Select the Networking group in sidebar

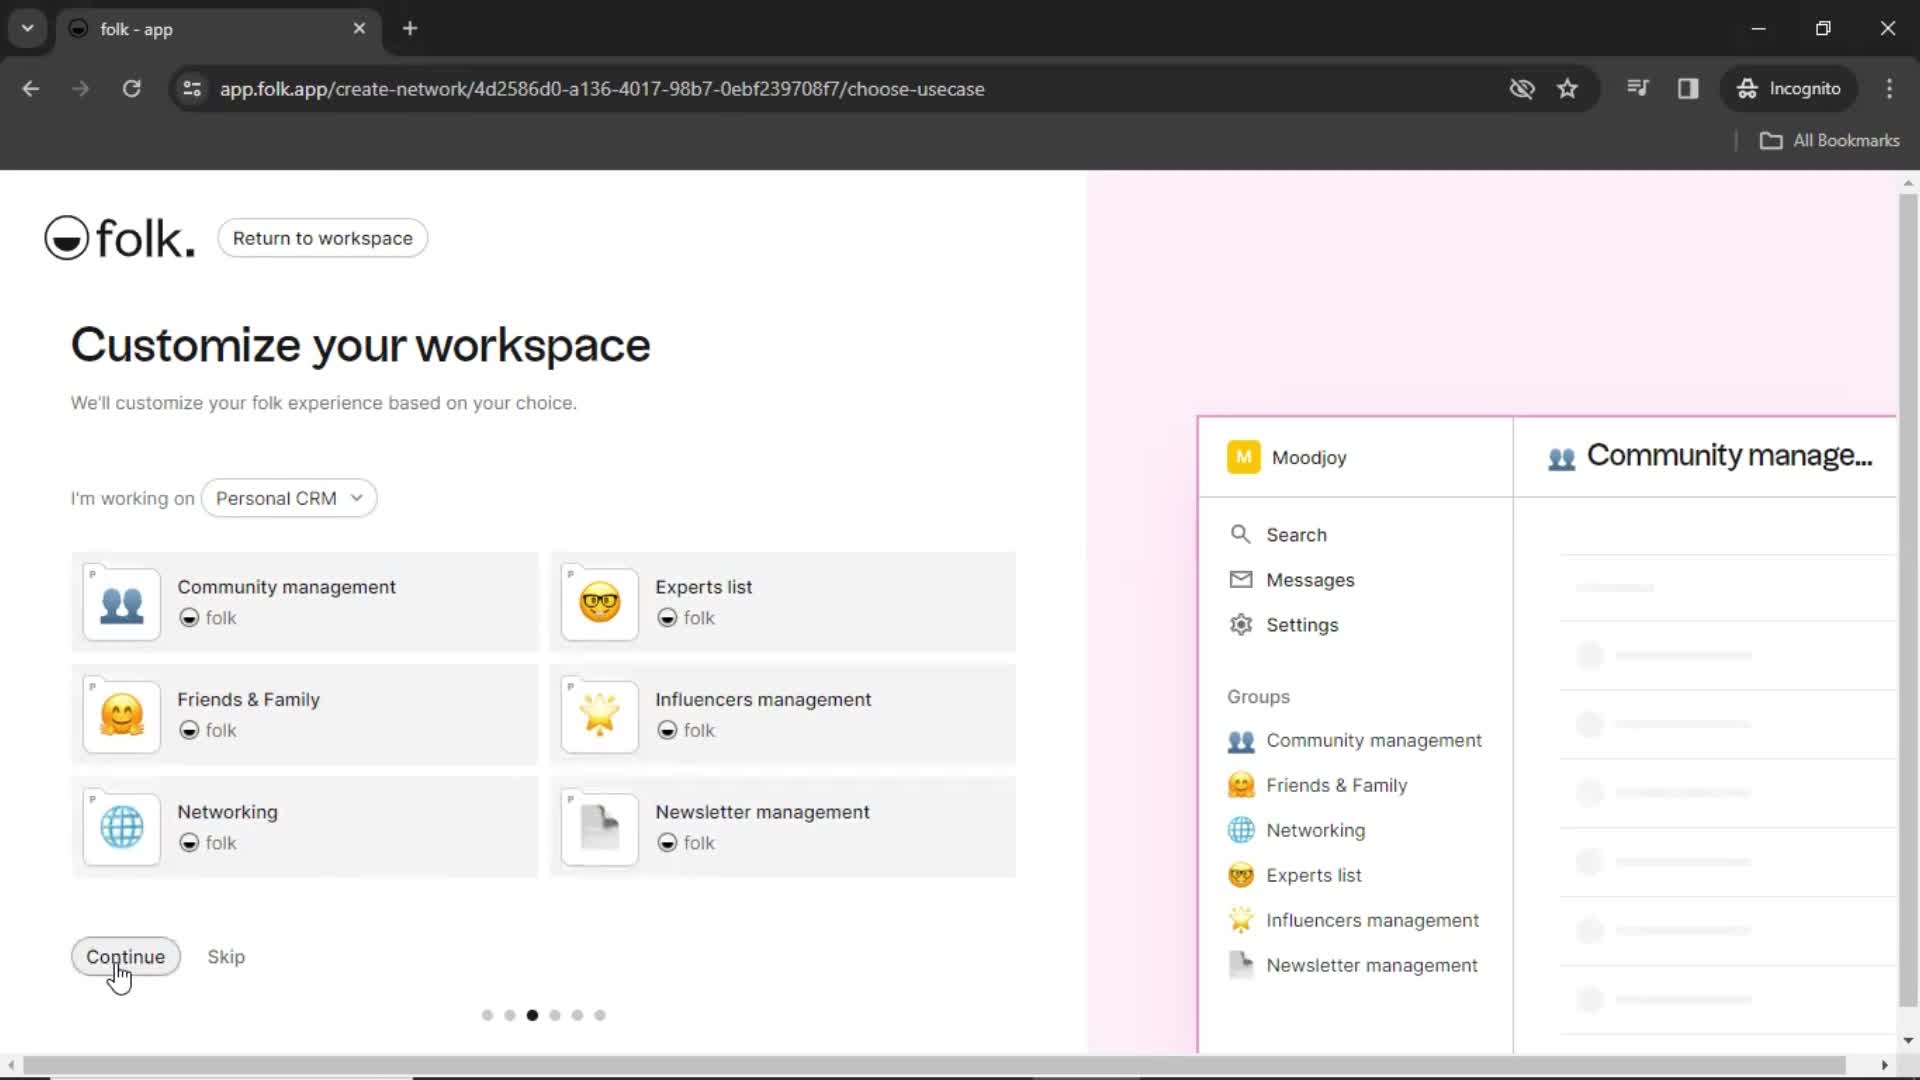point(1313,829)
